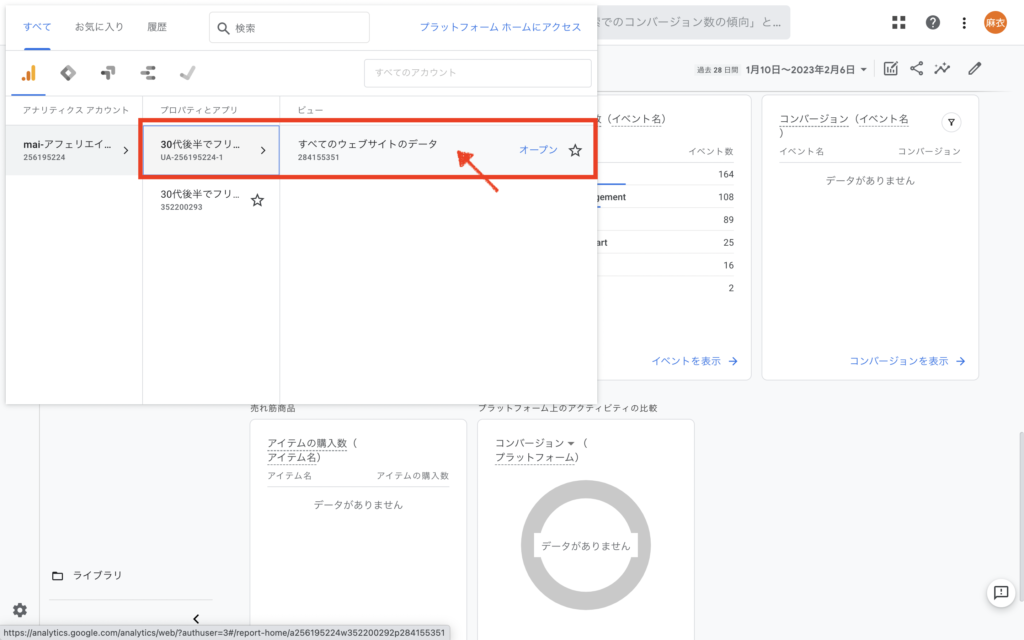Viewport: 1024px width, 640px height.
Task: Click the event count value 108
Action: 726,197
